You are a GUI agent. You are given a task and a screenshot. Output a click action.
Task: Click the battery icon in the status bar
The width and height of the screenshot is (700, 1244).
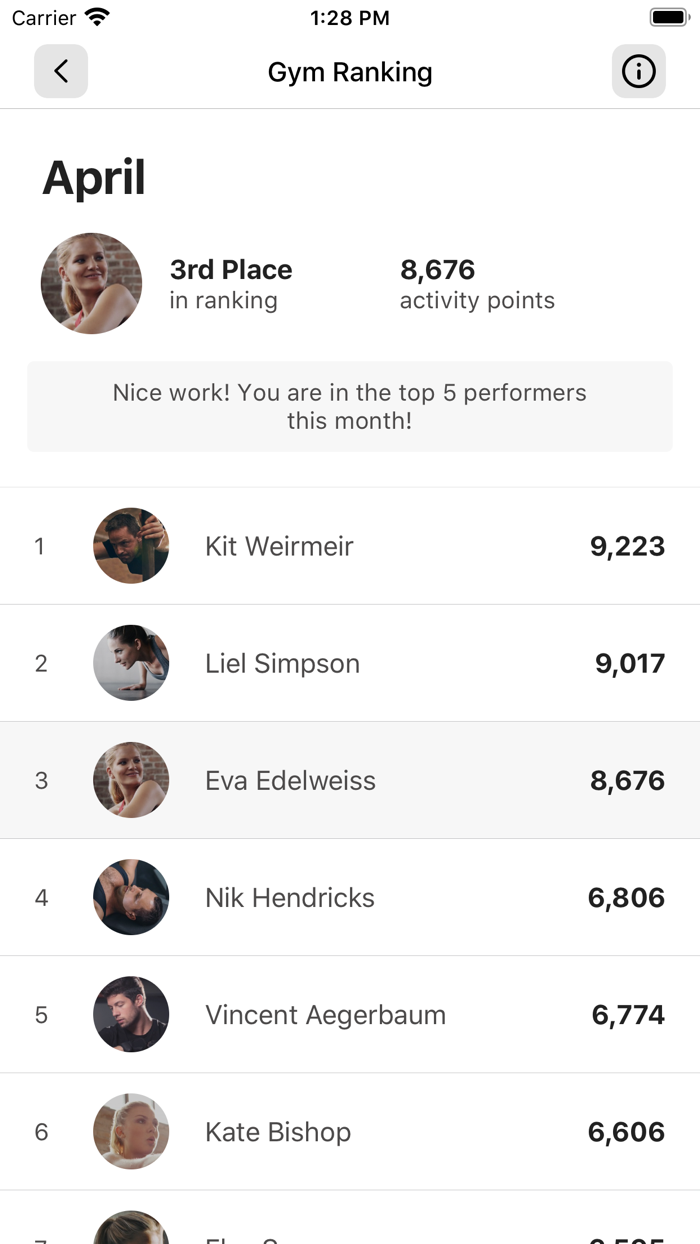[669, 16]
